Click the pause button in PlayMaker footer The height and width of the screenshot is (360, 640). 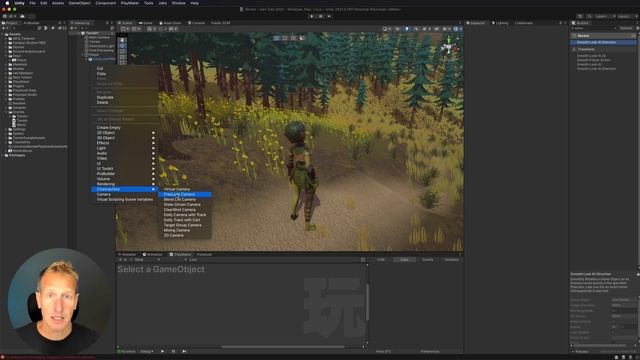pos(173,351)
